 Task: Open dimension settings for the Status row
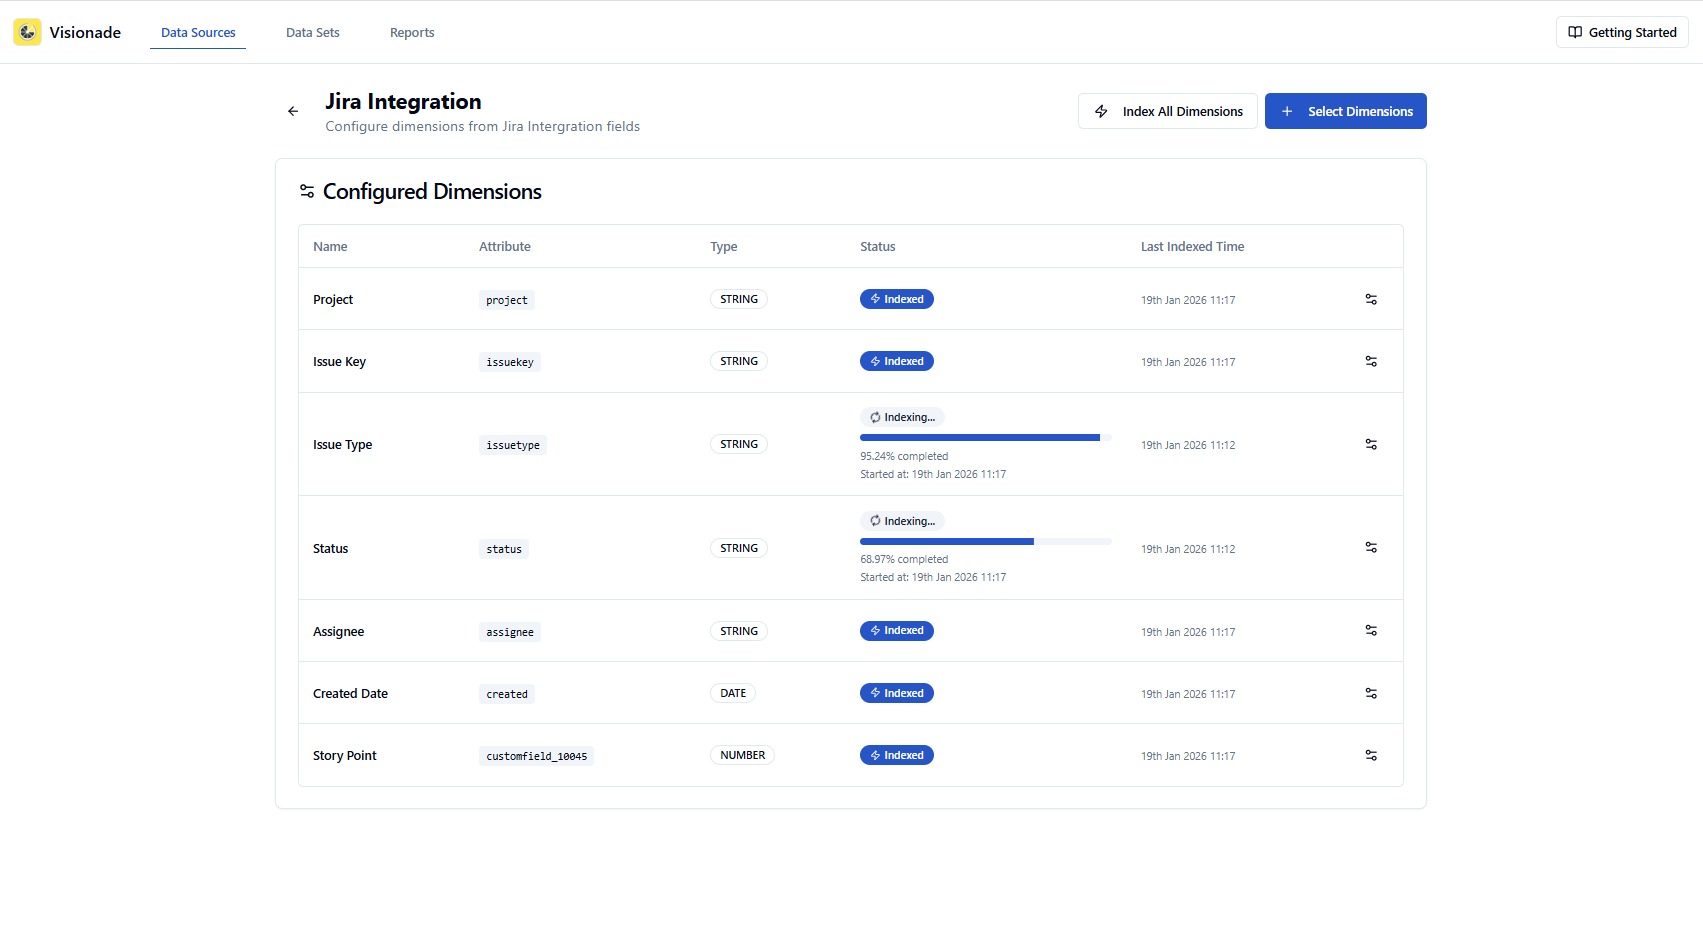[1371, 548]
